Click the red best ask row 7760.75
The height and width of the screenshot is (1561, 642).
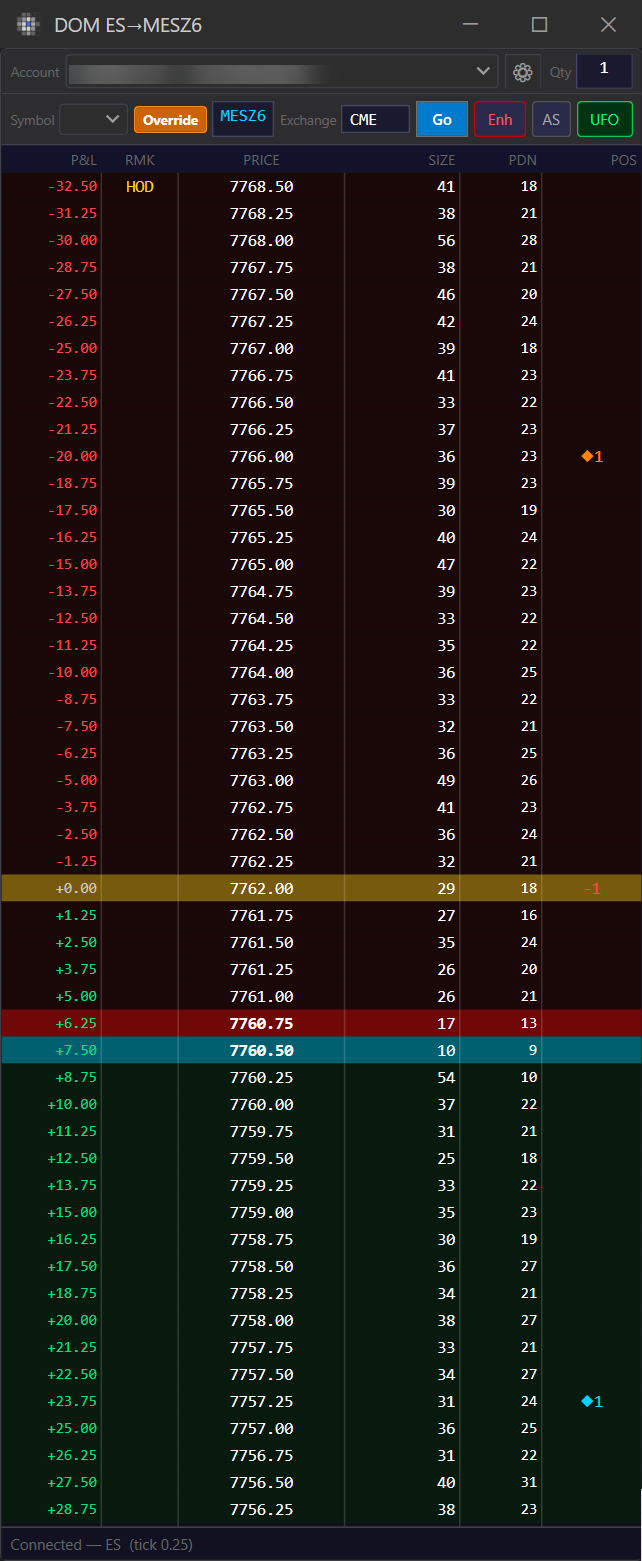321,1023
